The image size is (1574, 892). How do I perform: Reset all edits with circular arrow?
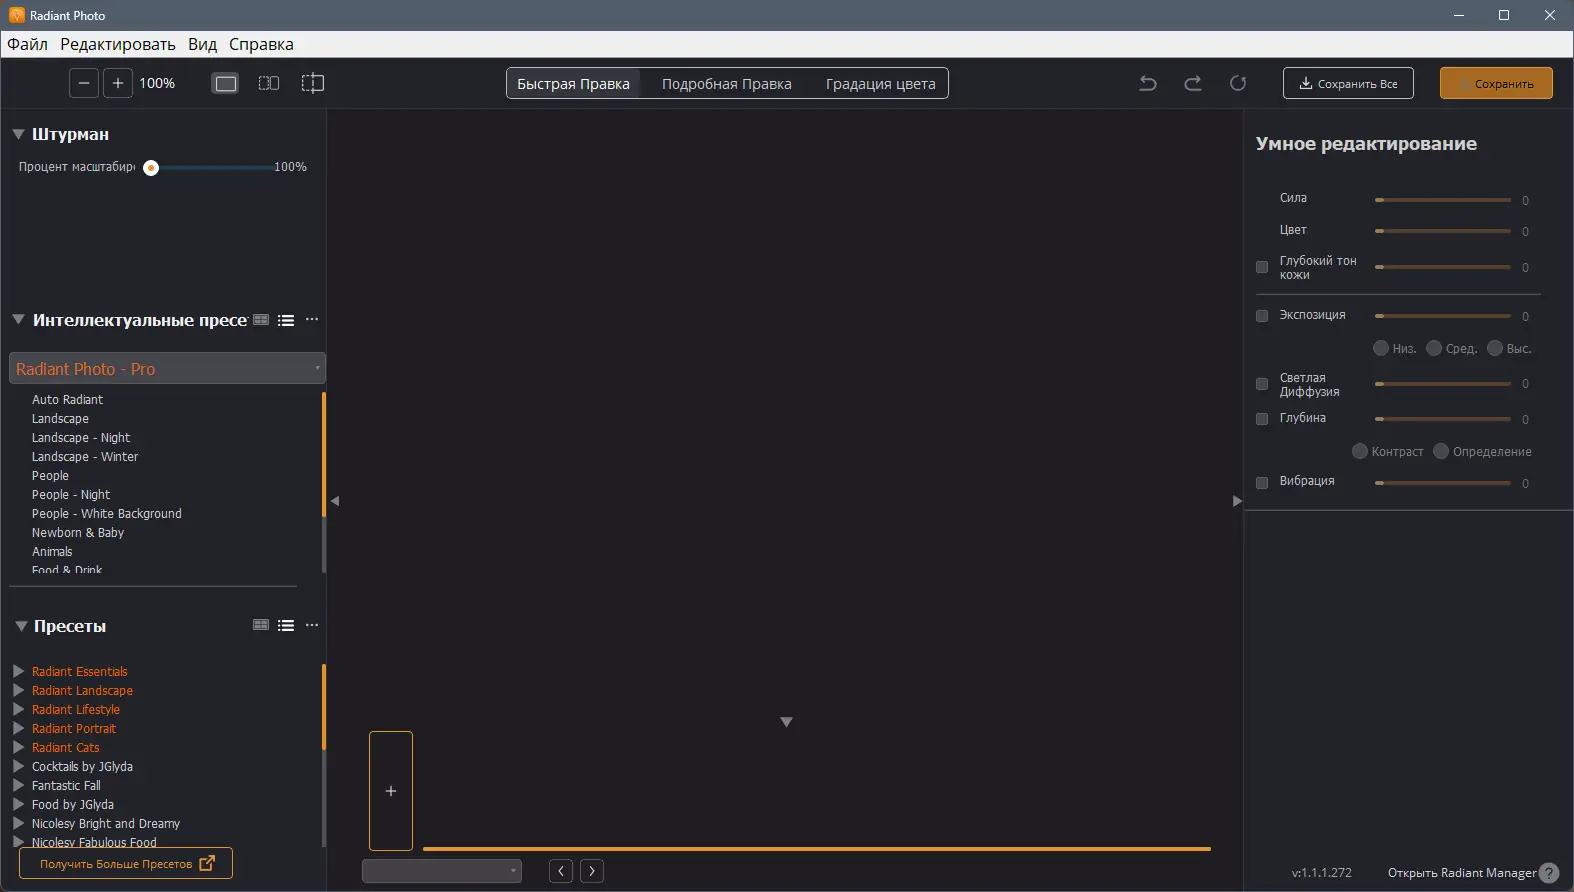click(1238, 83)
